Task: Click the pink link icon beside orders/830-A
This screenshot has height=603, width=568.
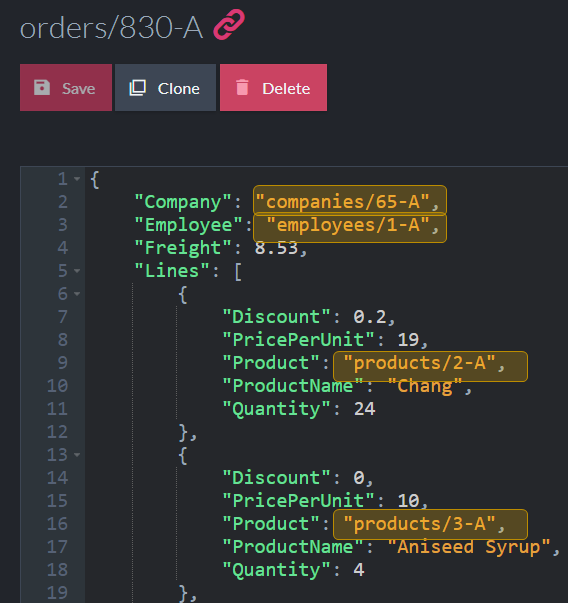Action: (x=229, y=25)
